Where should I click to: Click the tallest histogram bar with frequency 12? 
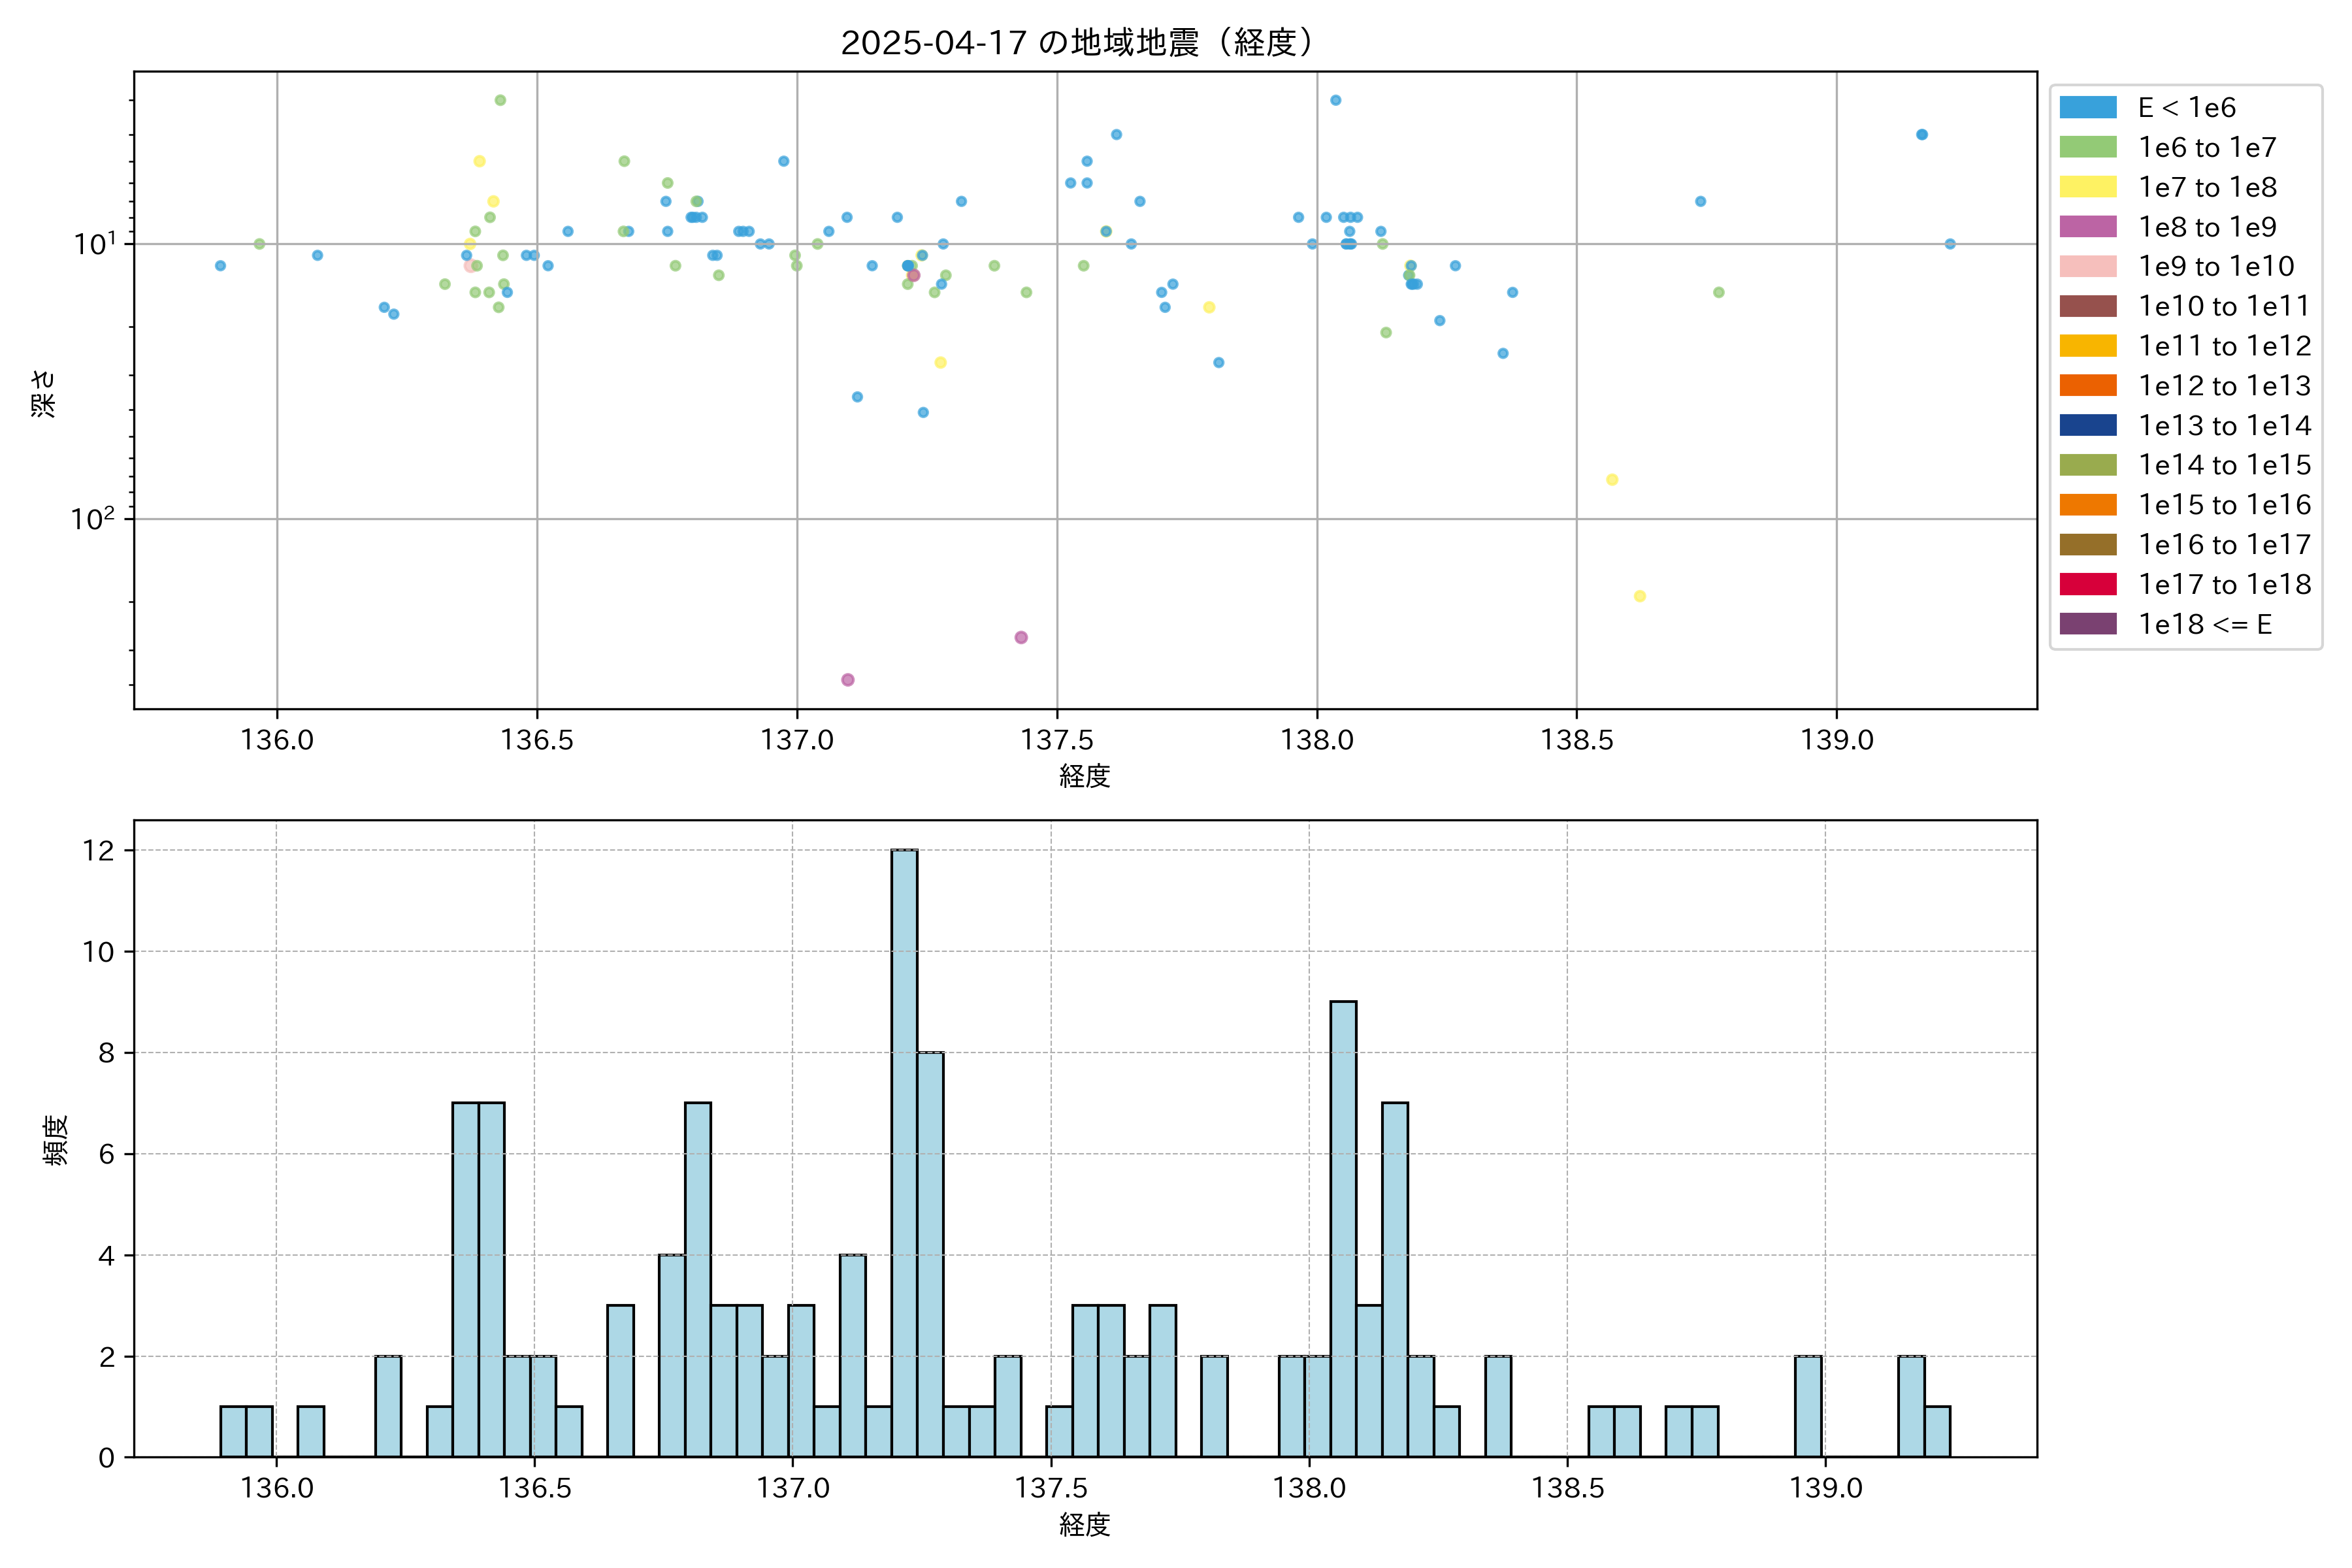904,1152
